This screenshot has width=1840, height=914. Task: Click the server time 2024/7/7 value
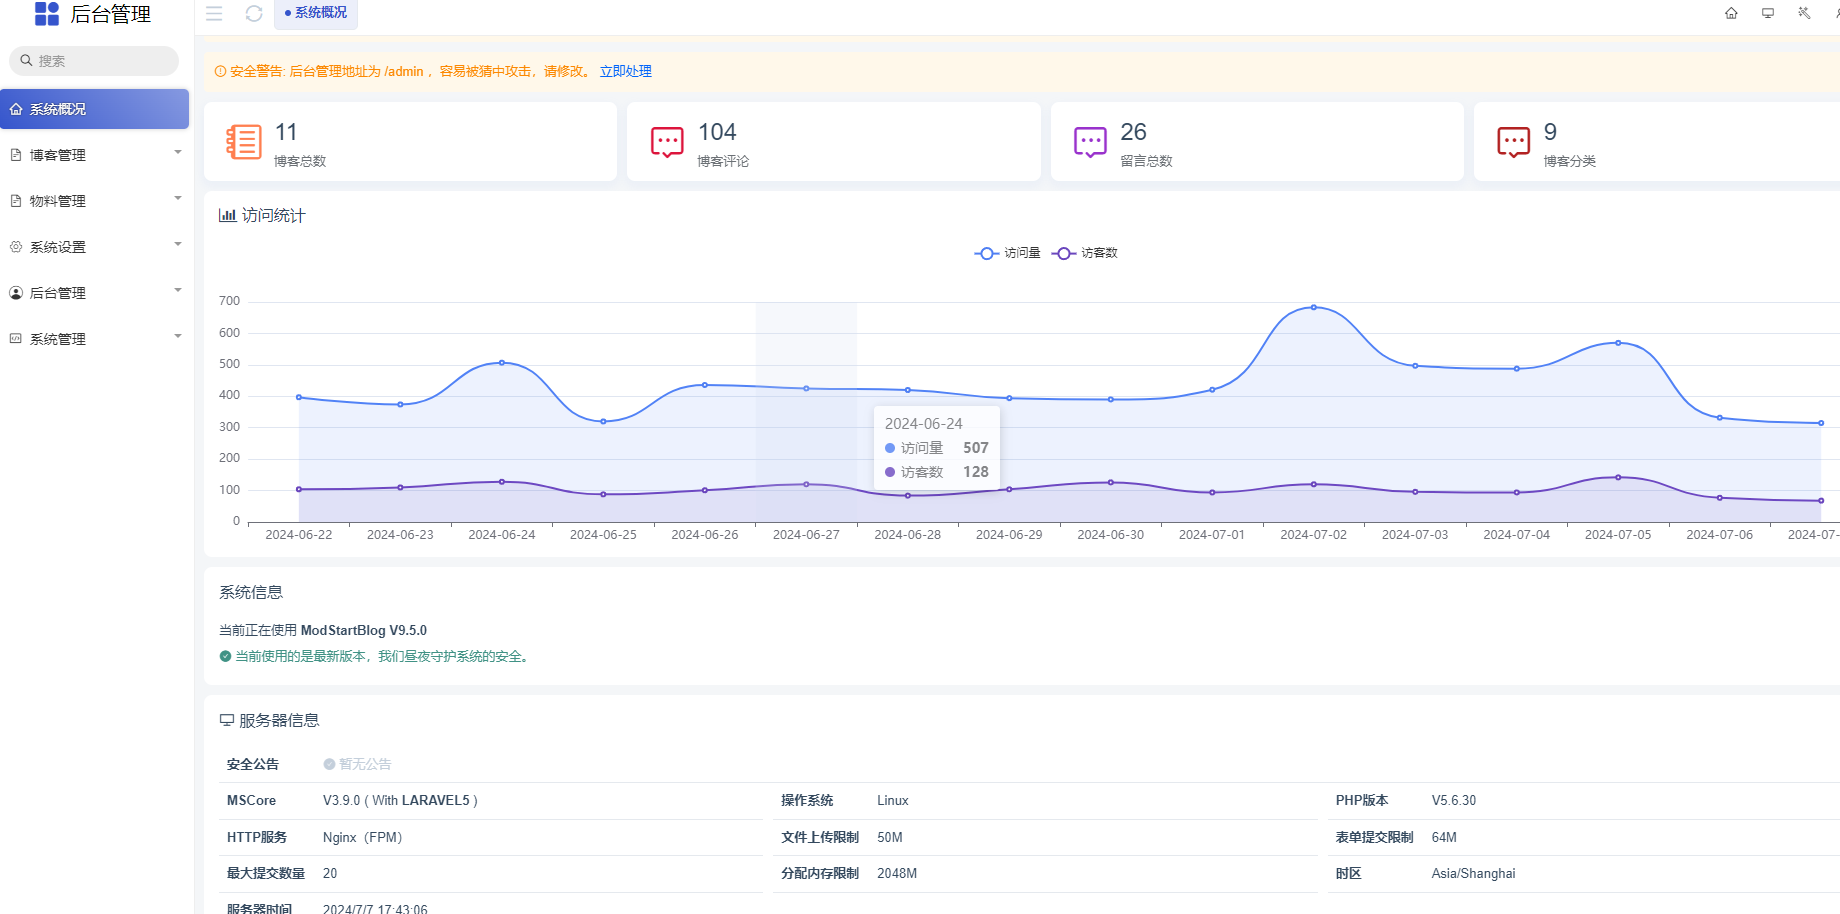(375, 909)
